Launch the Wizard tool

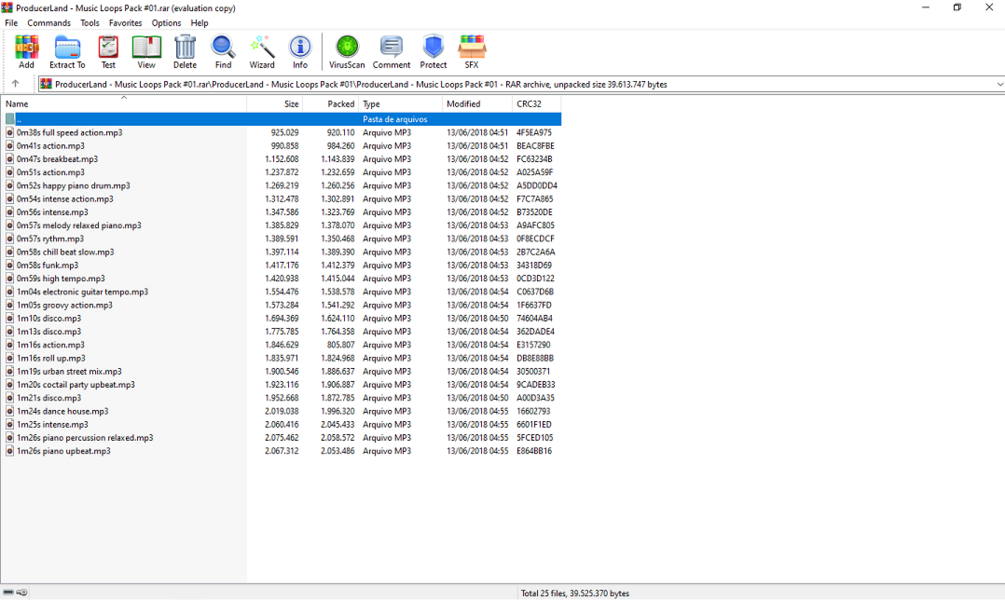262,51
